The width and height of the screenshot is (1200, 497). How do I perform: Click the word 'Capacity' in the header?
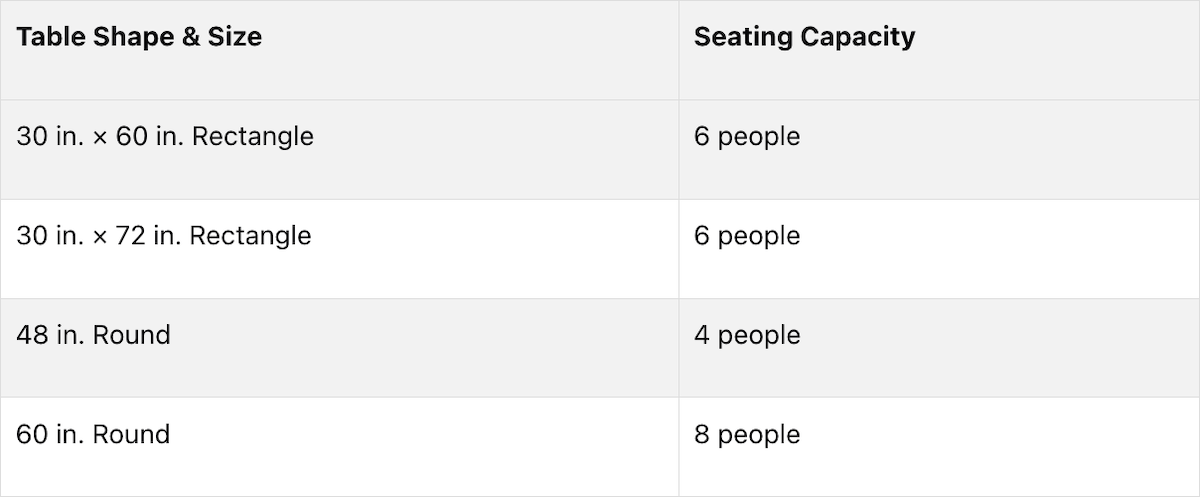(864, 38)
